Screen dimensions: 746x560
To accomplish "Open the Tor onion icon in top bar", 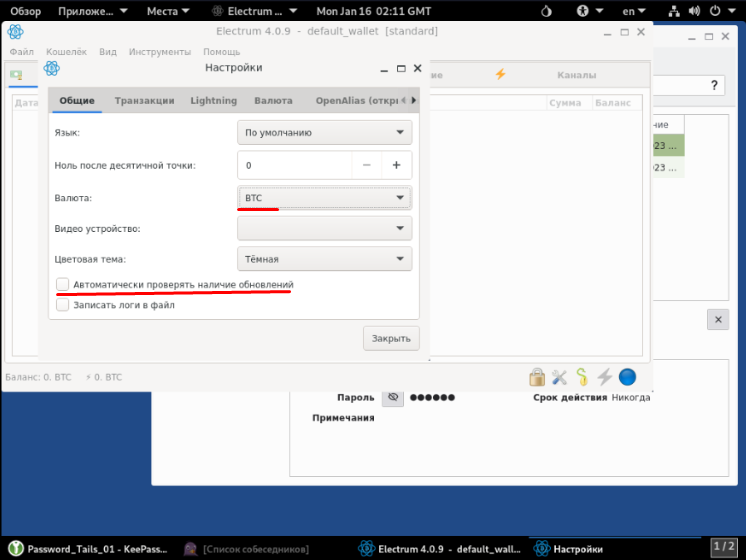I will [x=546, y=11].
